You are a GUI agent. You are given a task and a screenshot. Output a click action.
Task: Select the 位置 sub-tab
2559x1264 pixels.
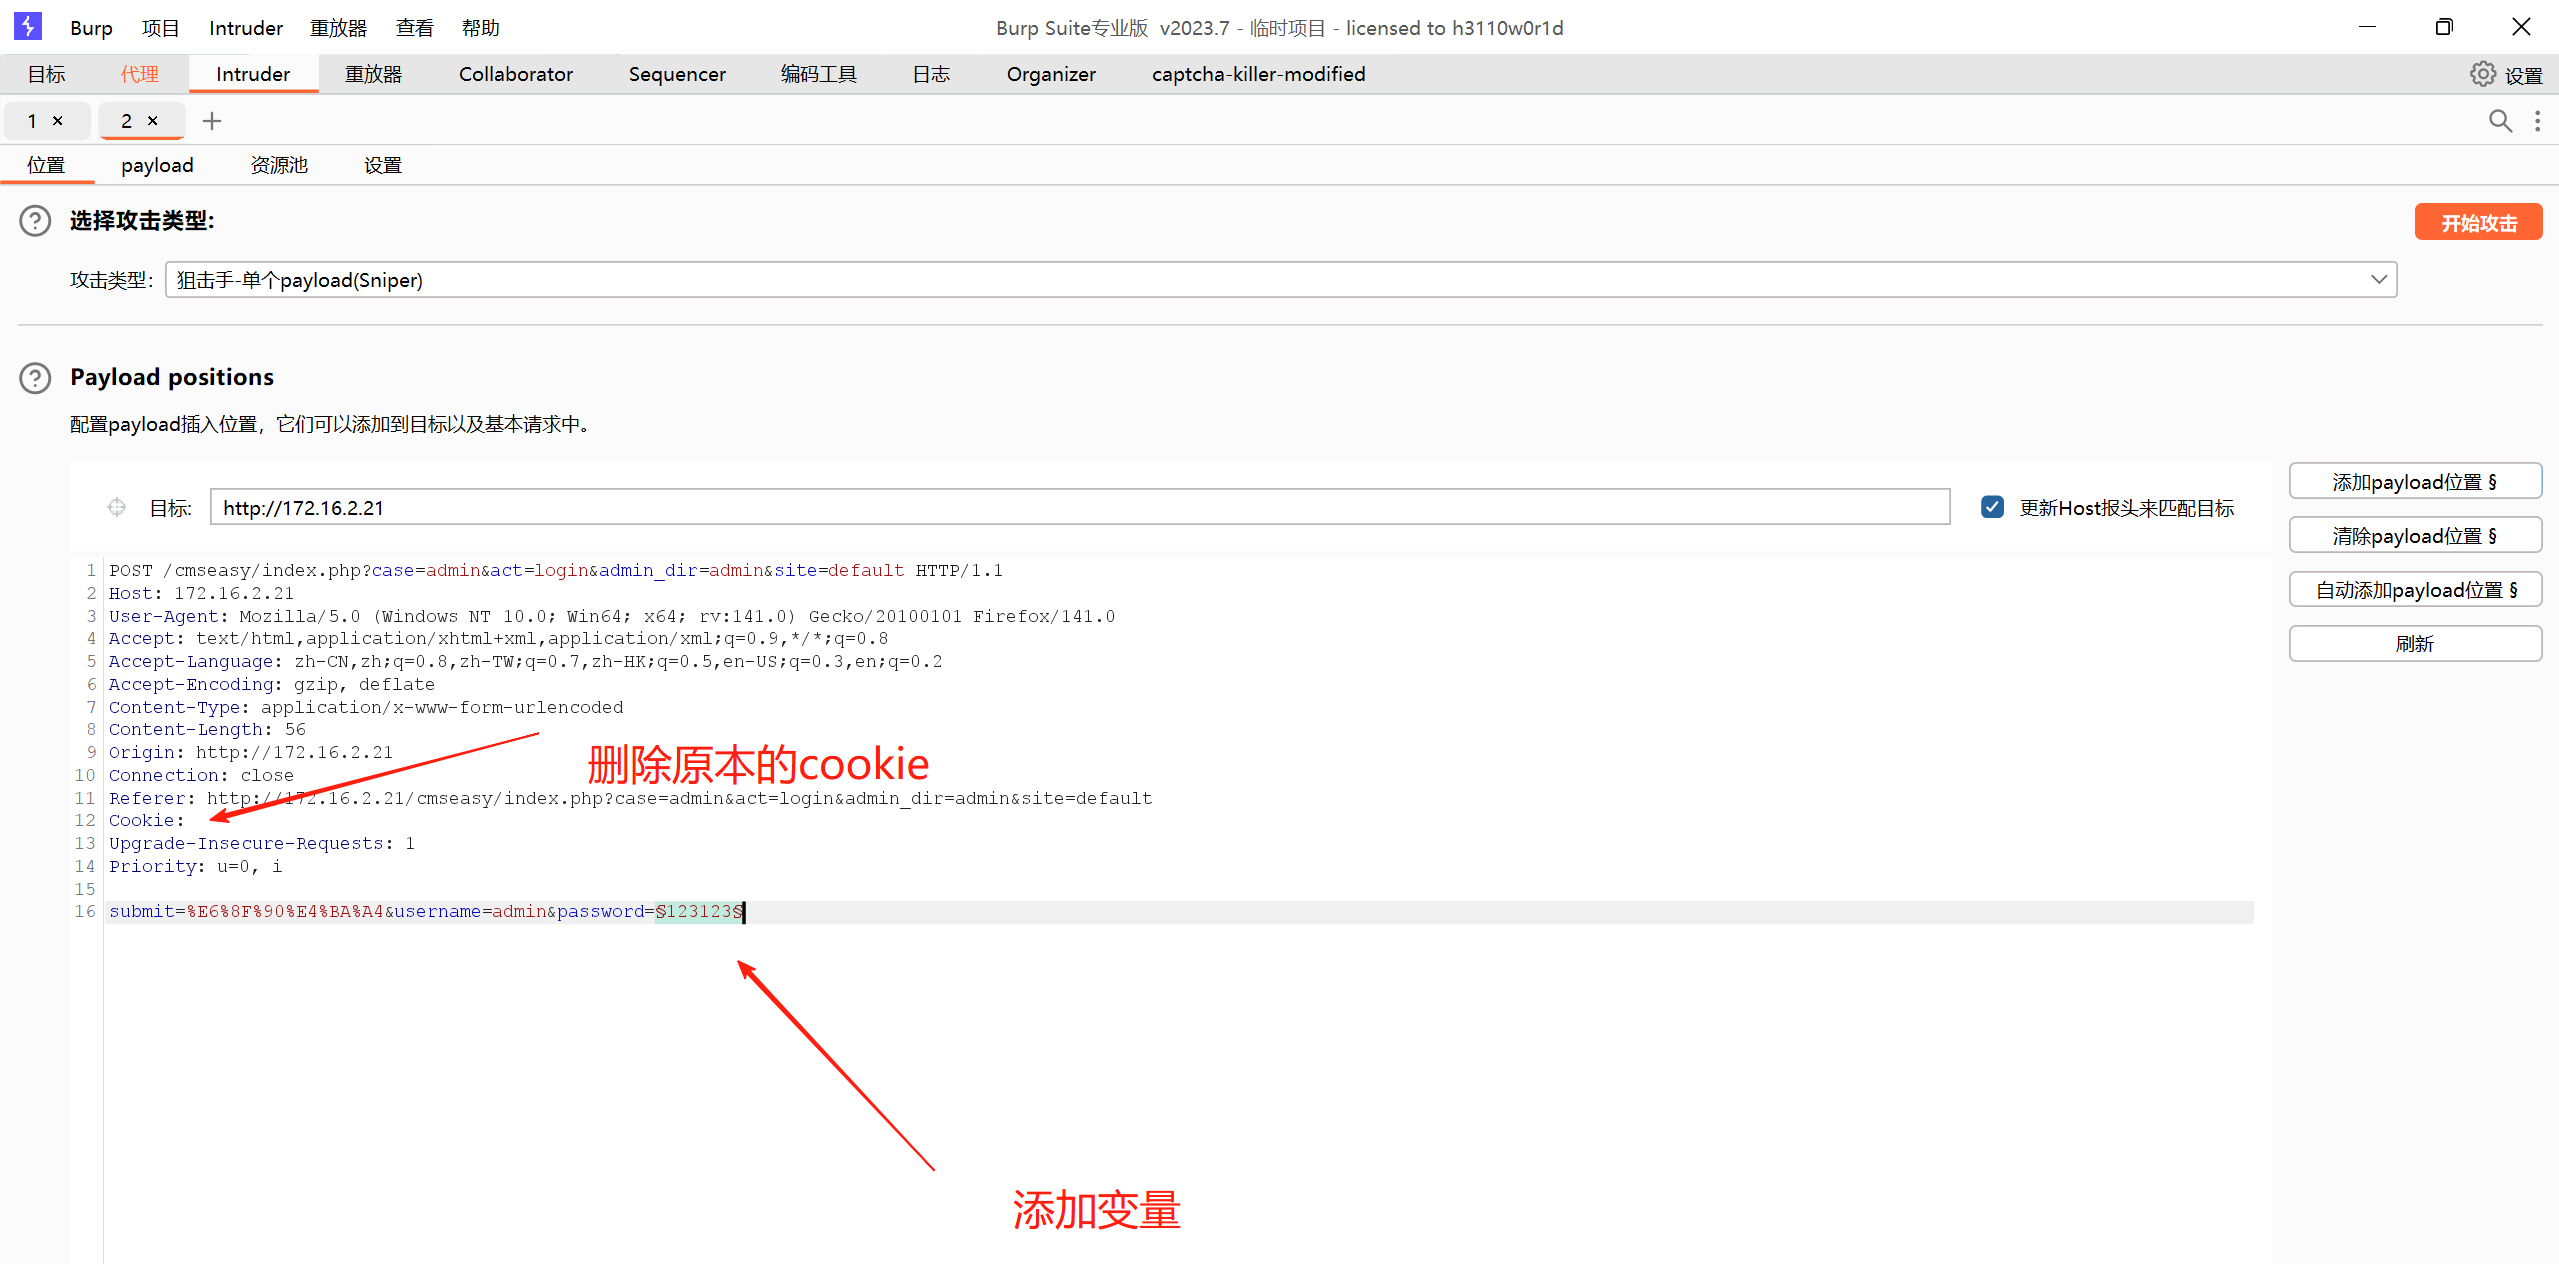click(46, 165)
